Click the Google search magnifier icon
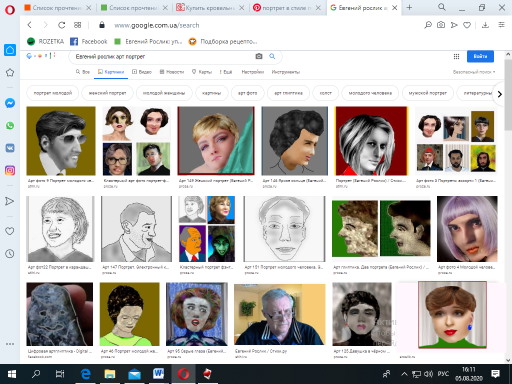The width and height of the screenshot is (512, 384). pos(272,56)
